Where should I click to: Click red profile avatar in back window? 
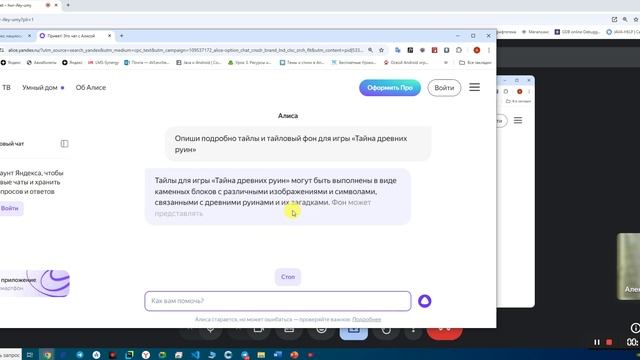click(x=520, y=91)
